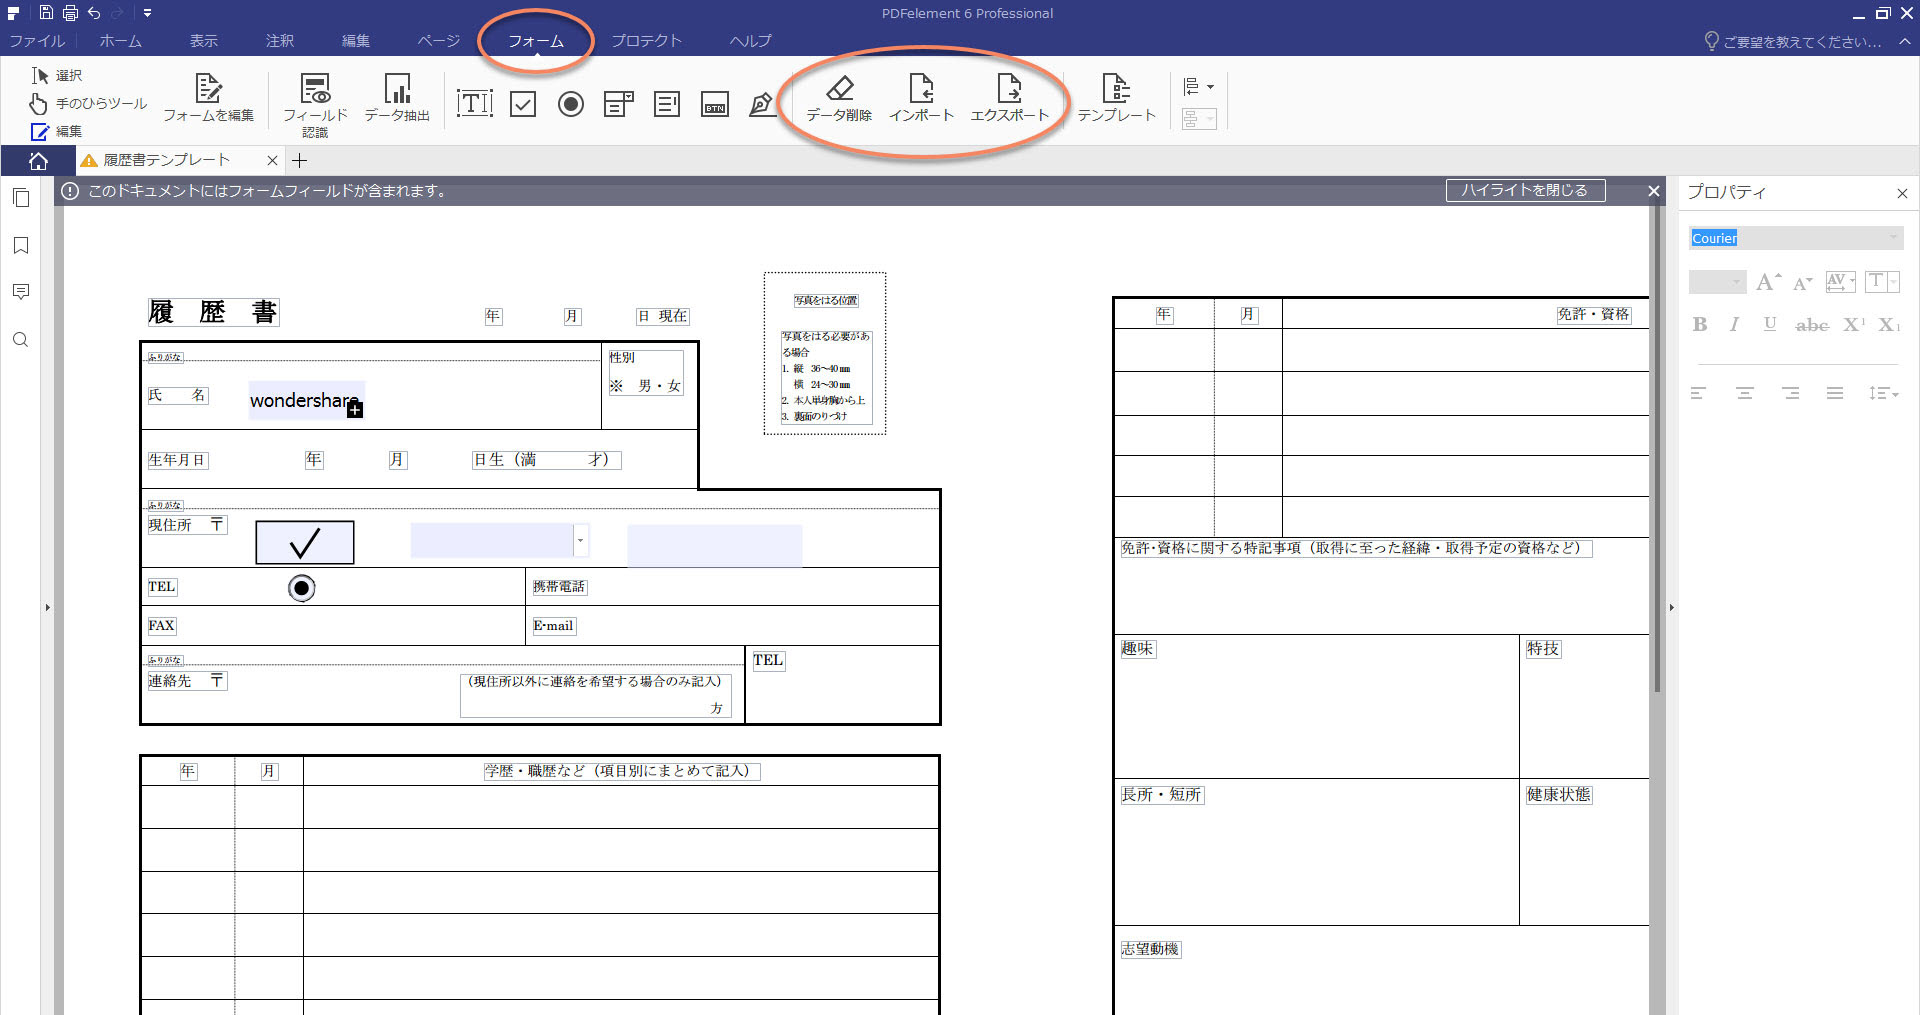Toggle superscript formatting
This screenshot has width=1920, height=1015.
coord(1855,324)
